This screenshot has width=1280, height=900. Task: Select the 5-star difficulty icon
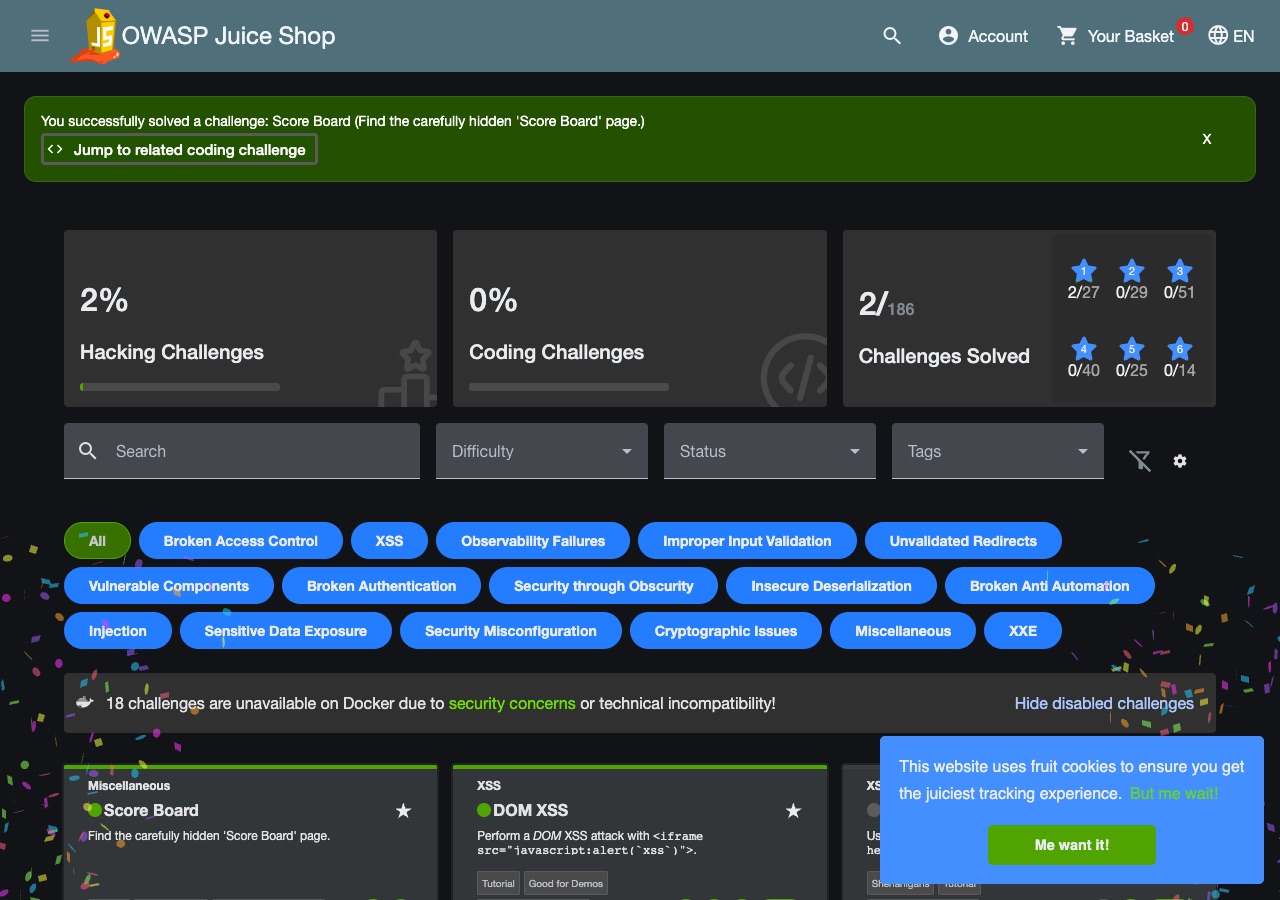1132,349
